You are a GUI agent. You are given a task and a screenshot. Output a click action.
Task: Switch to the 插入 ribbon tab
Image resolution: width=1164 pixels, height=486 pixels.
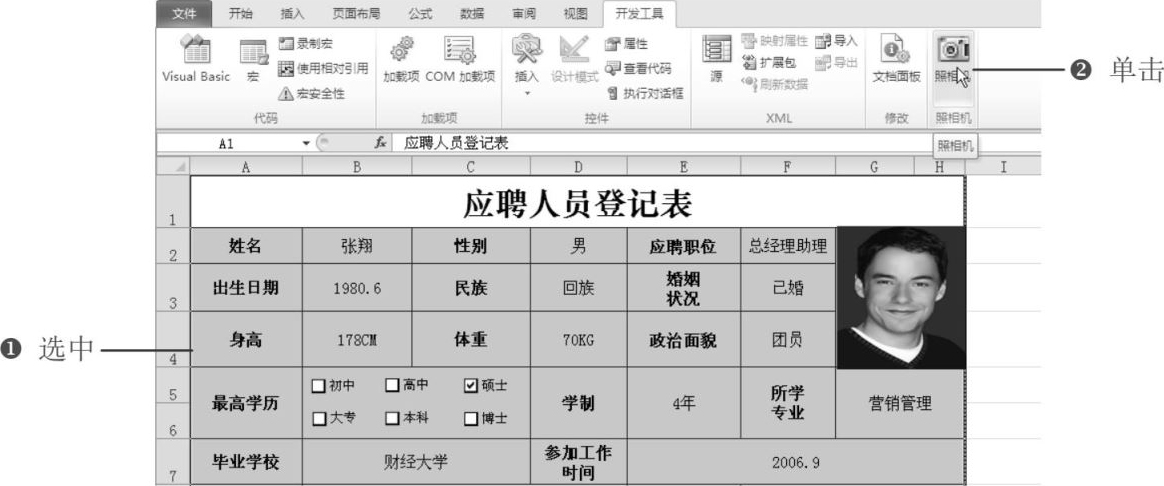pos(292,13)
